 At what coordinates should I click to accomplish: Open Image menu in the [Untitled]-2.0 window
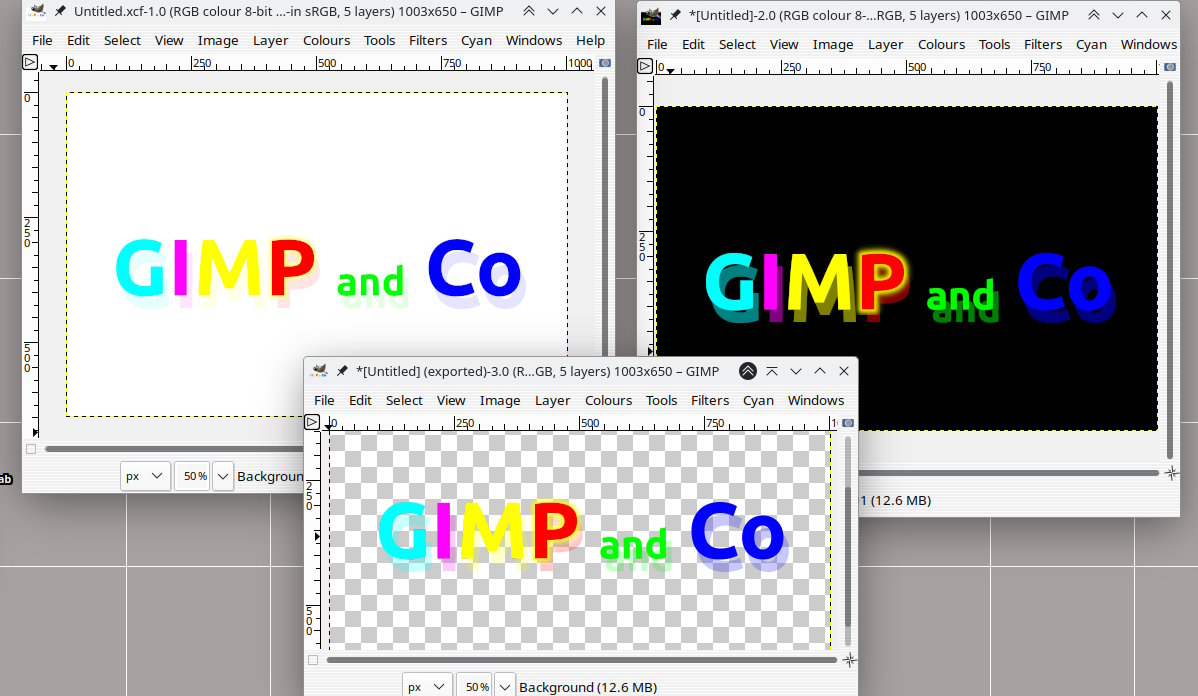coord(833,44)
